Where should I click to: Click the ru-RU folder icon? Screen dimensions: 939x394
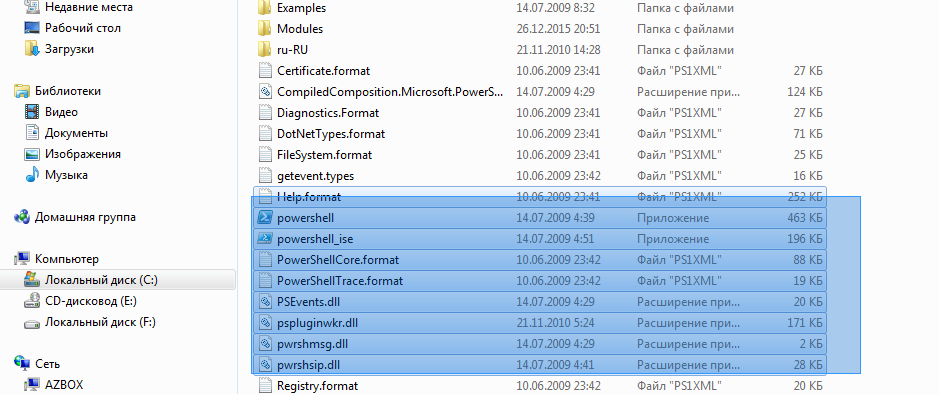(x=265, y=50)
